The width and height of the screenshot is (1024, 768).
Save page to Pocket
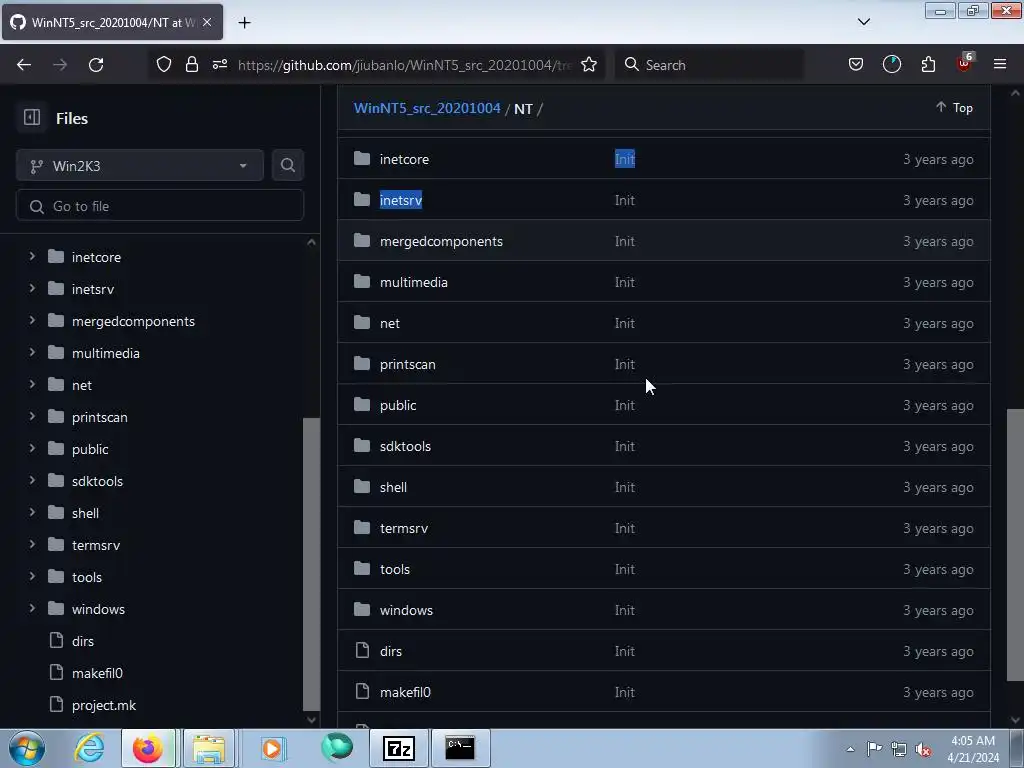coord(856,64)
